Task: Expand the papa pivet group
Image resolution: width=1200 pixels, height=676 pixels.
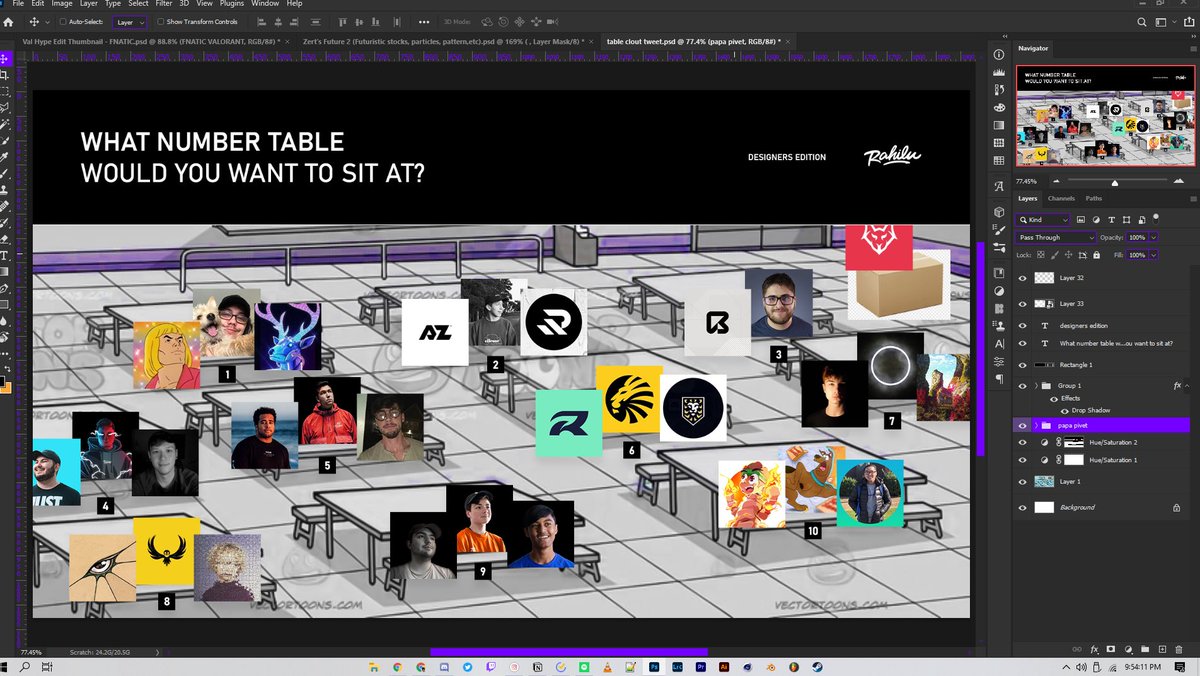Action: (1035, 425)
